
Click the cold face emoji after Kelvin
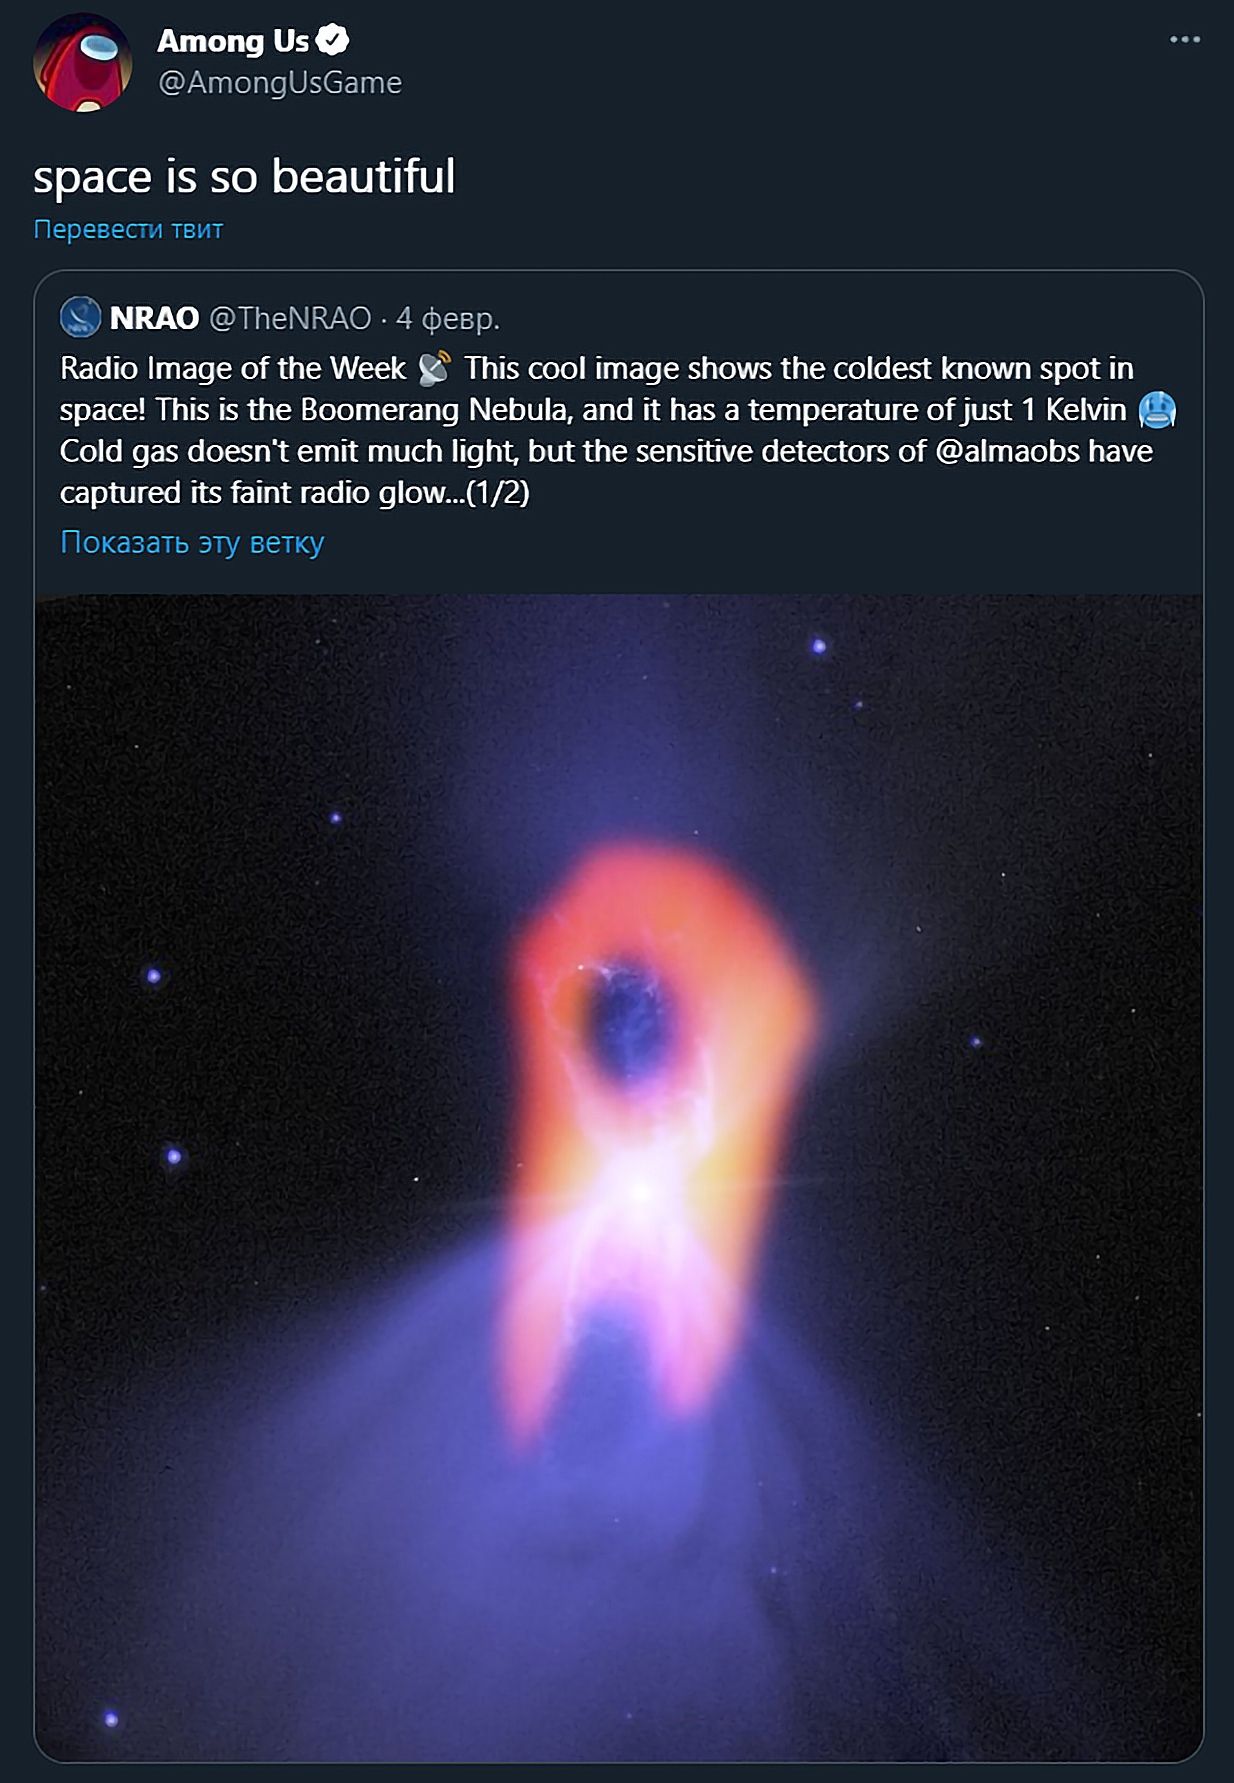coord(1157,410)
